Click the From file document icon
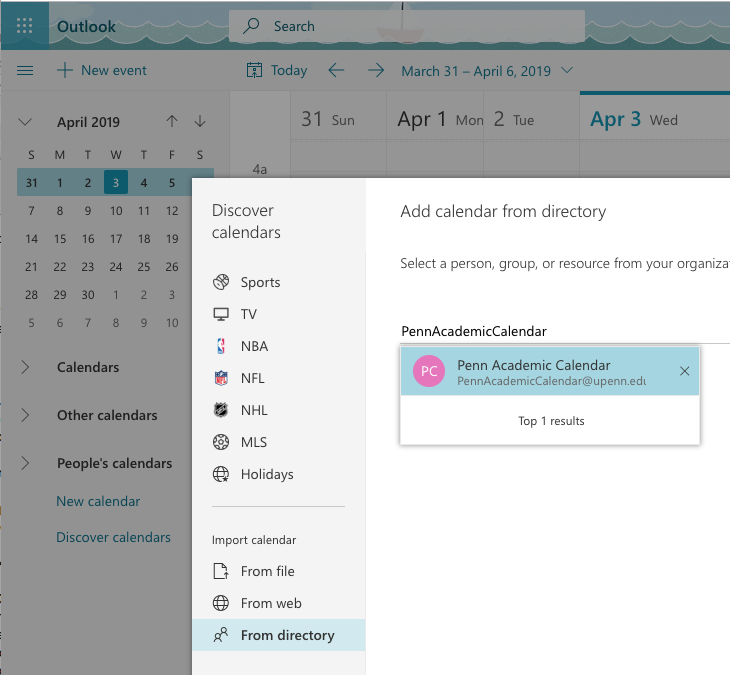Viewport: 730px width, 675px height. coord(221,571)
